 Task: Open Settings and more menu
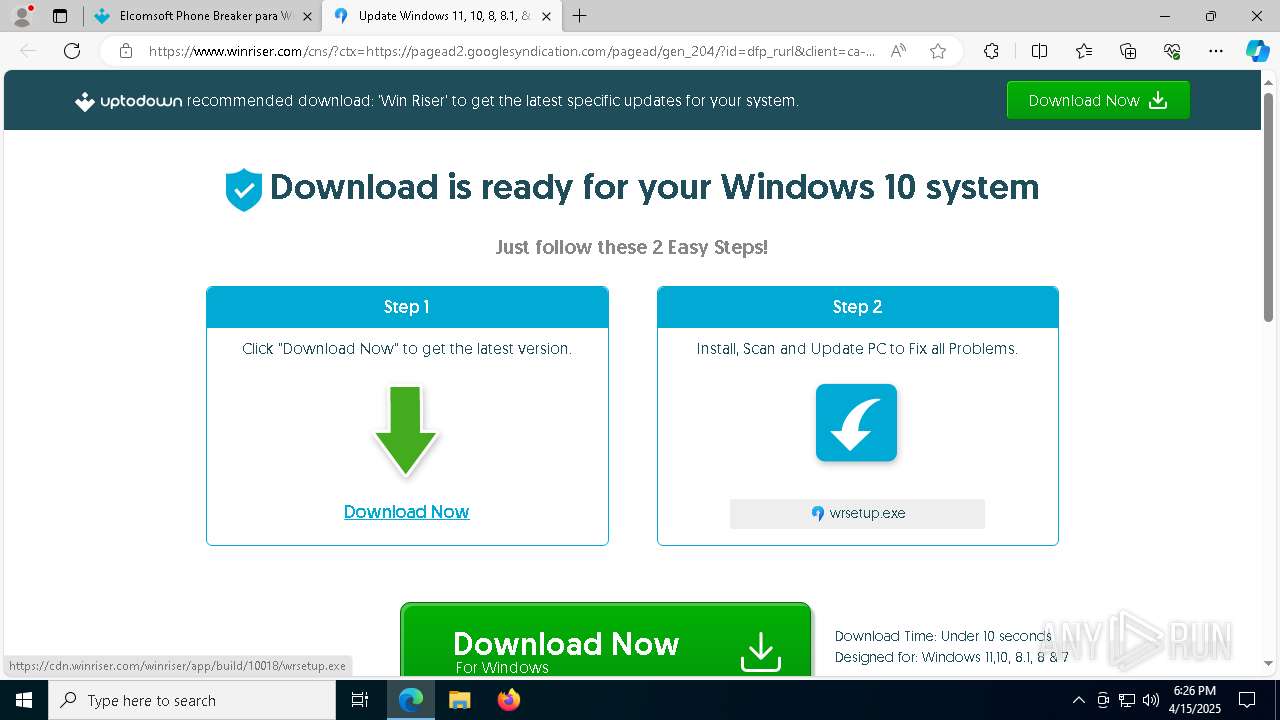1216,51
